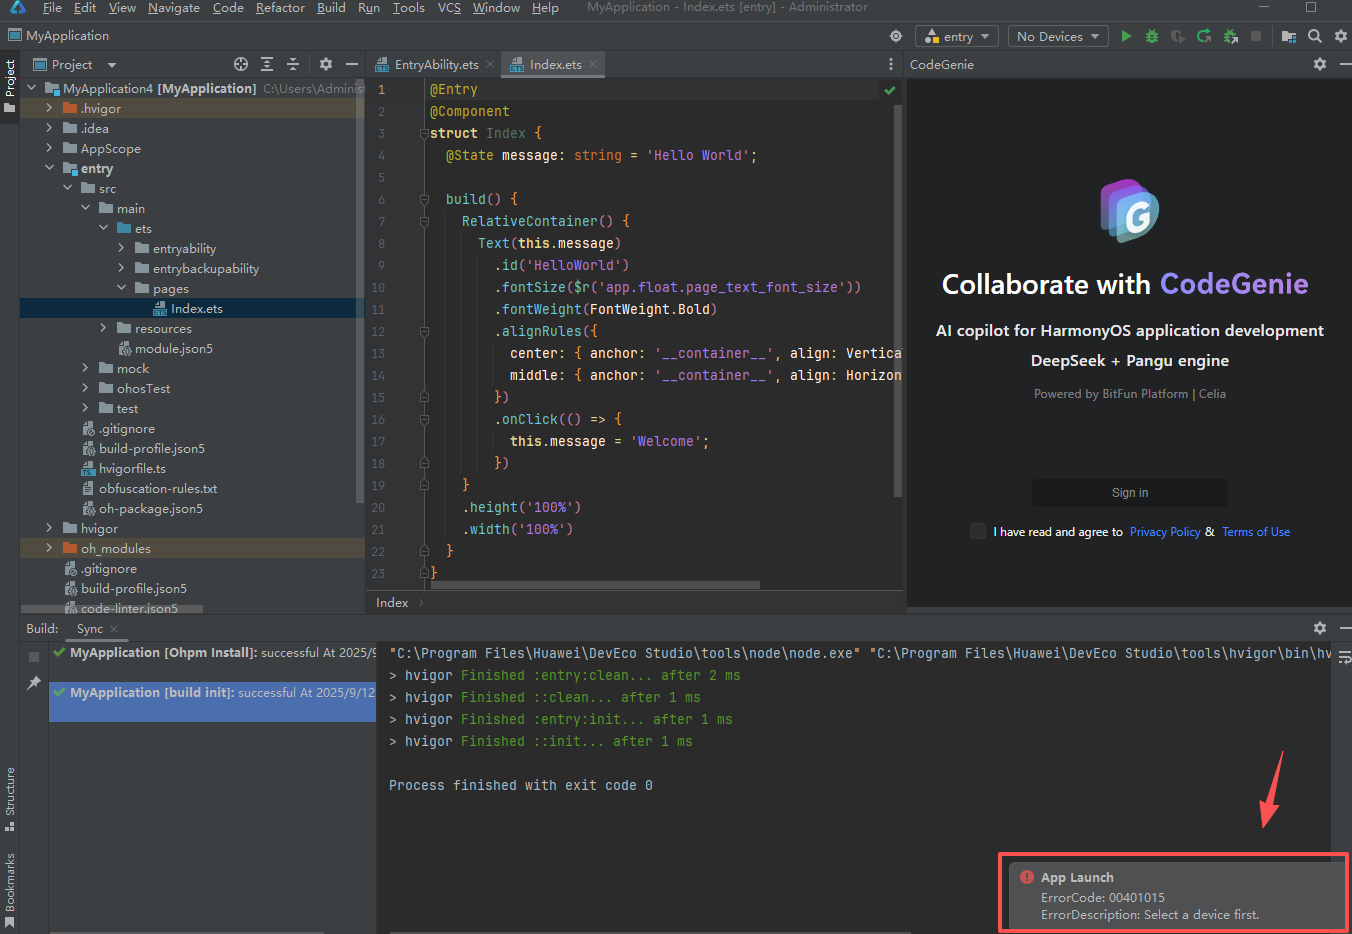Image resolution: width=1352 pixels, height=934 pixels.
Task: Fold the build() method in the gutter
Action: [424, 199]
